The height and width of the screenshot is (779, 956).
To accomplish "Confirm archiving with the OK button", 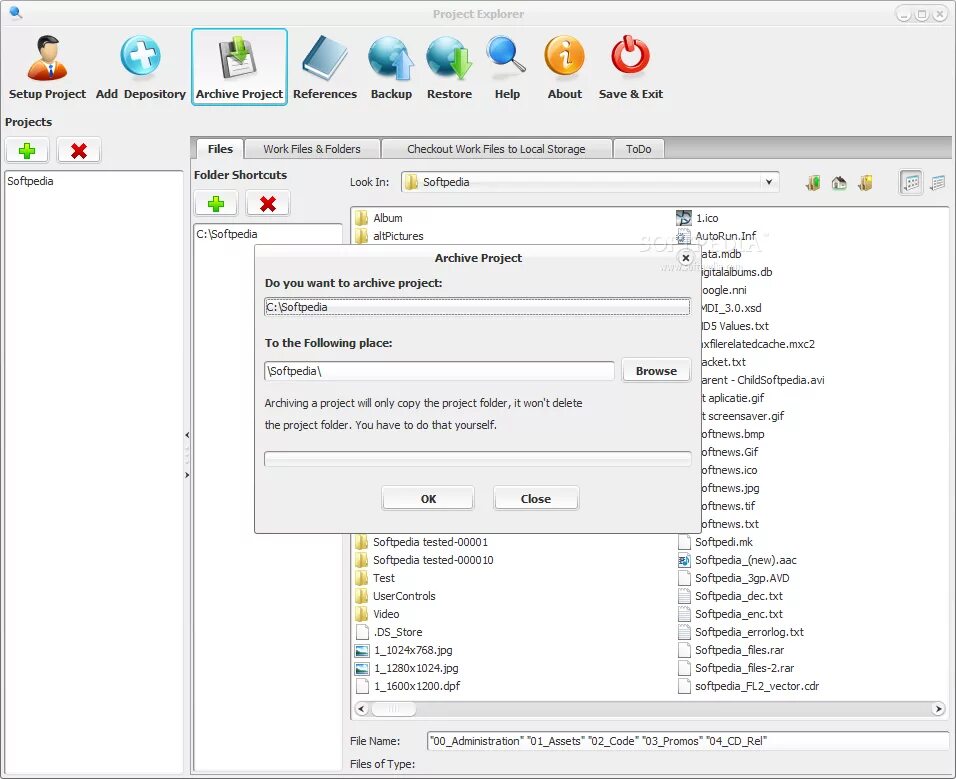I will tap(428, 499).
